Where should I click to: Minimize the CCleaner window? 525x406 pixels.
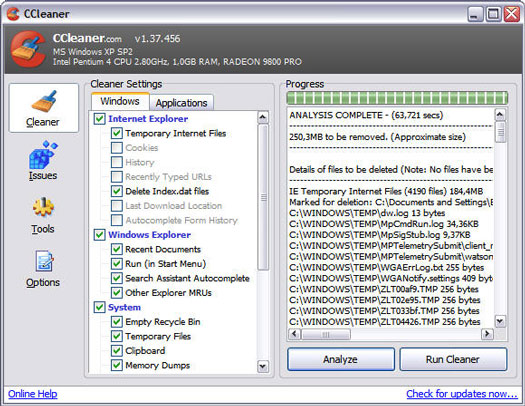474,14
